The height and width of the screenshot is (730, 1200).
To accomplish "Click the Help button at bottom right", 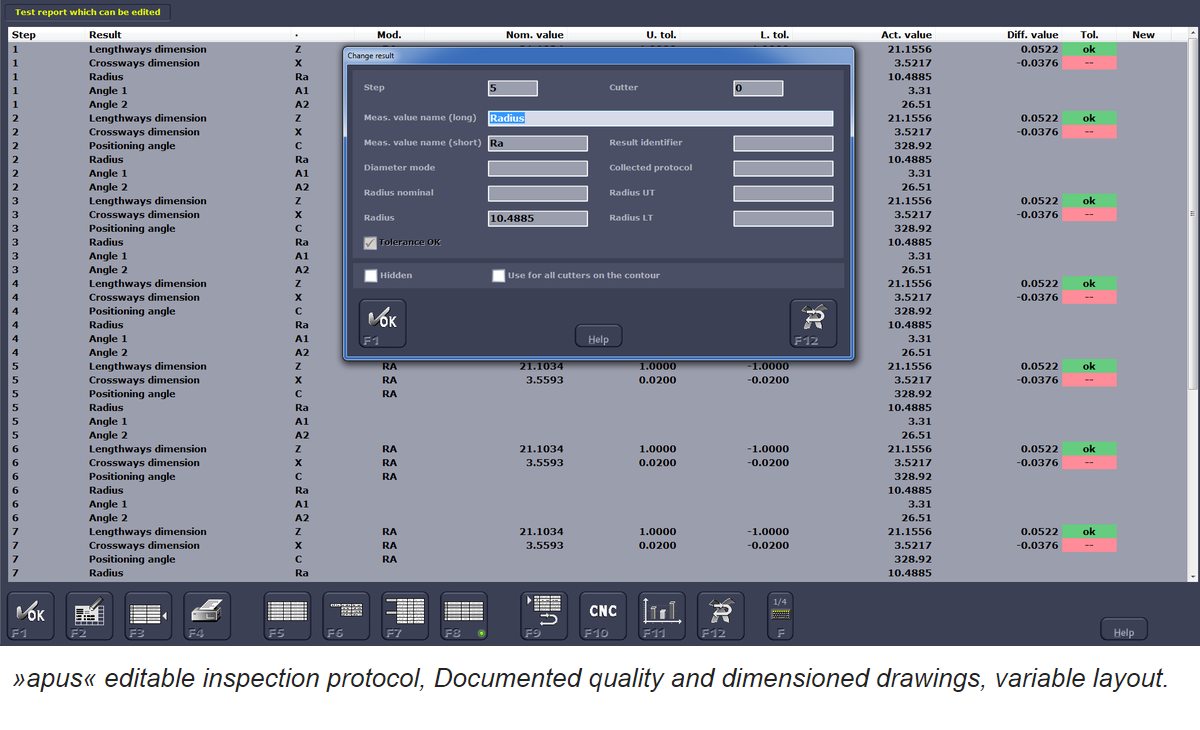I will [1124, 631].
